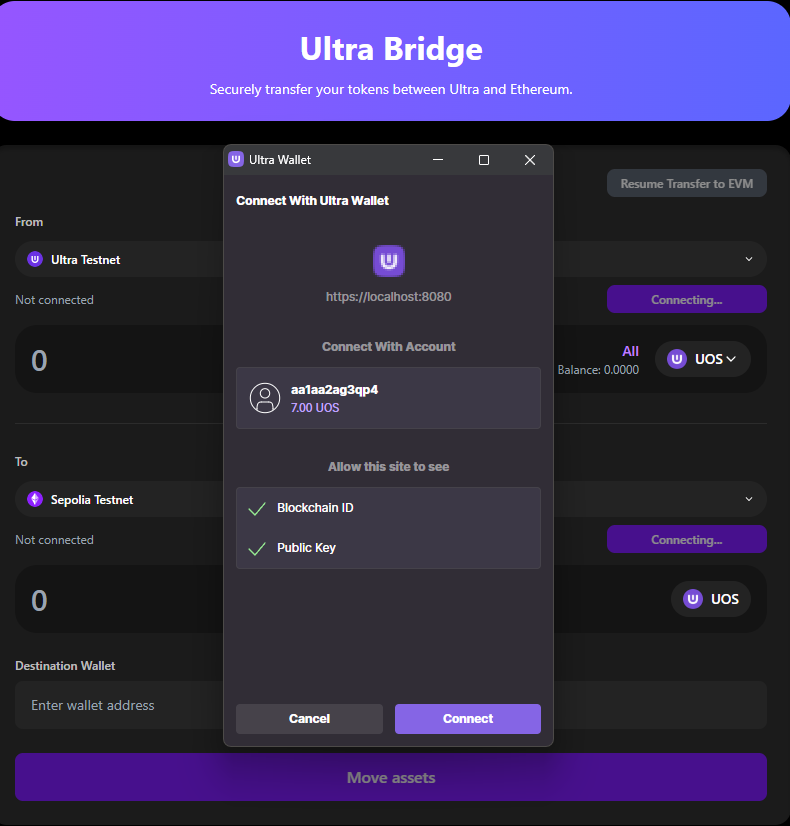Expand the To network dropdown
Viewport: 790px width, 826px height.
click(x=748, y=499)
